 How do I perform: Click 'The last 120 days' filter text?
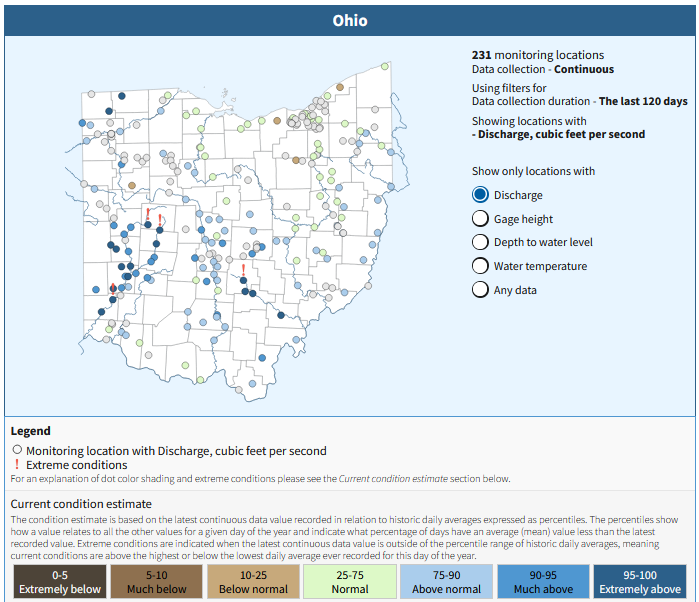pyautogui.click(x=643, y=101)
